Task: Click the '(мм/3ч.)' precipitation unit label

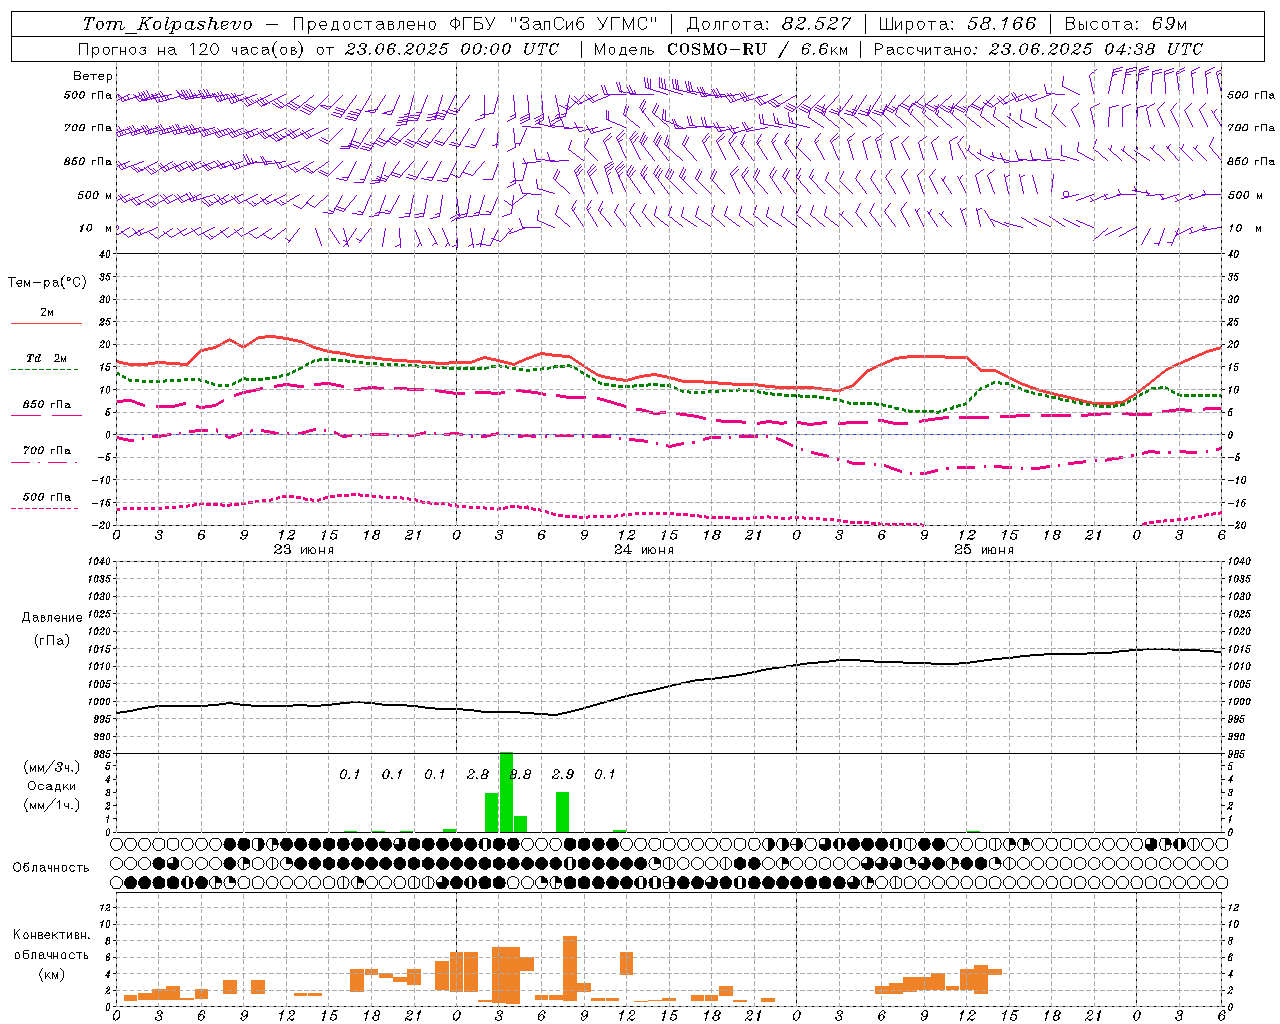Action: tap(52, 767)
